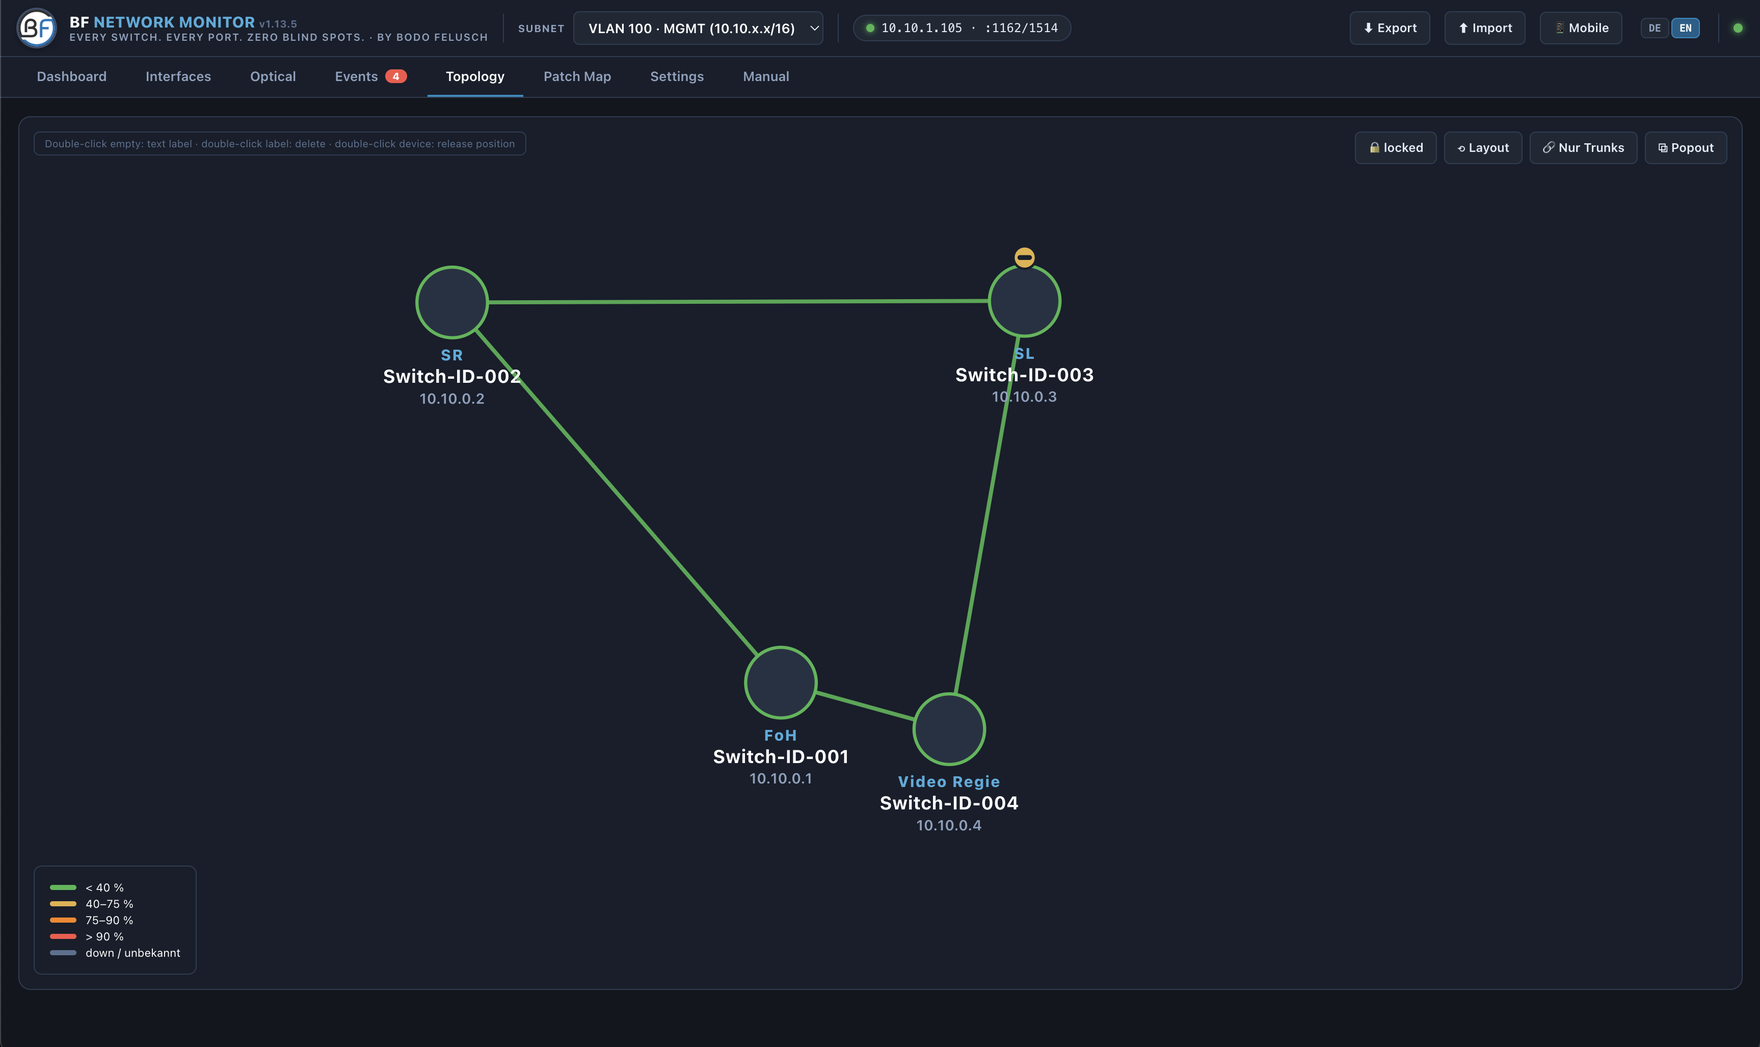Click the Video Regie Switch-ID-004 node circle

(x=949, y=729)
